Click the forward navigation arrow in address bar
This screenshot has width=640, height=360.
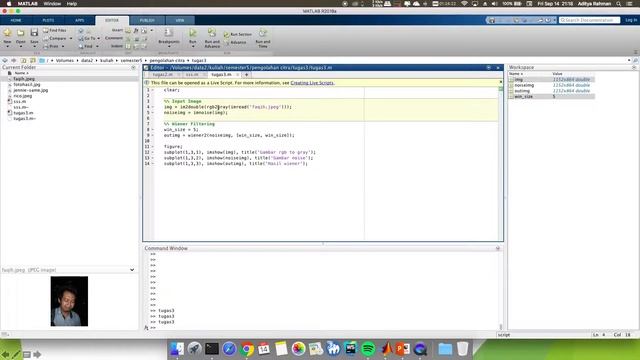tap(13, 60)
